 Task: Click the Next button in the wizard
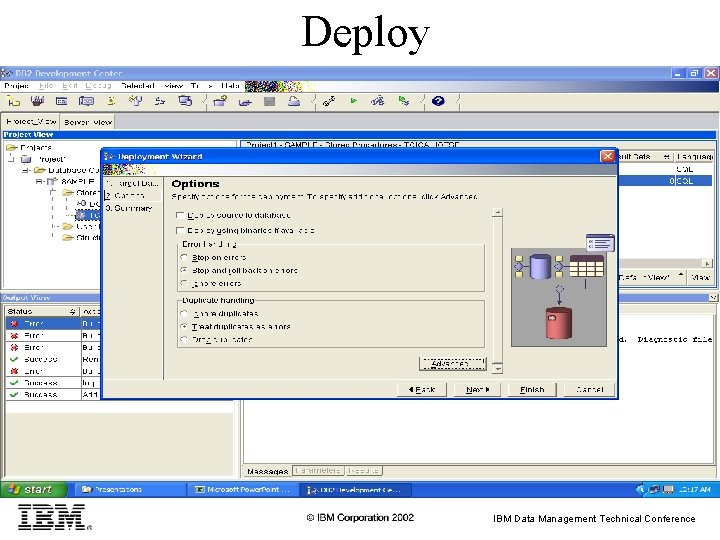pos(477,389)
